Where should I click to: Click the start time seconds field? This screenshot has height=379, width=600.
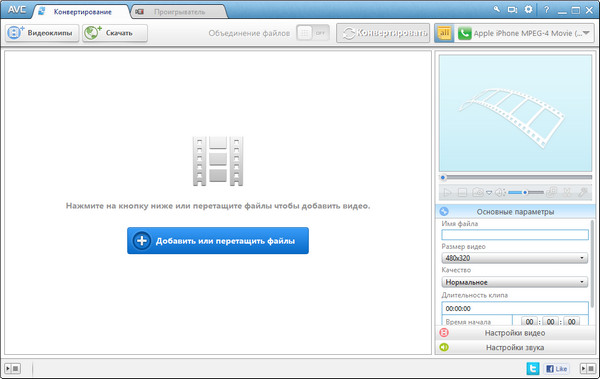tap(571, 322)
